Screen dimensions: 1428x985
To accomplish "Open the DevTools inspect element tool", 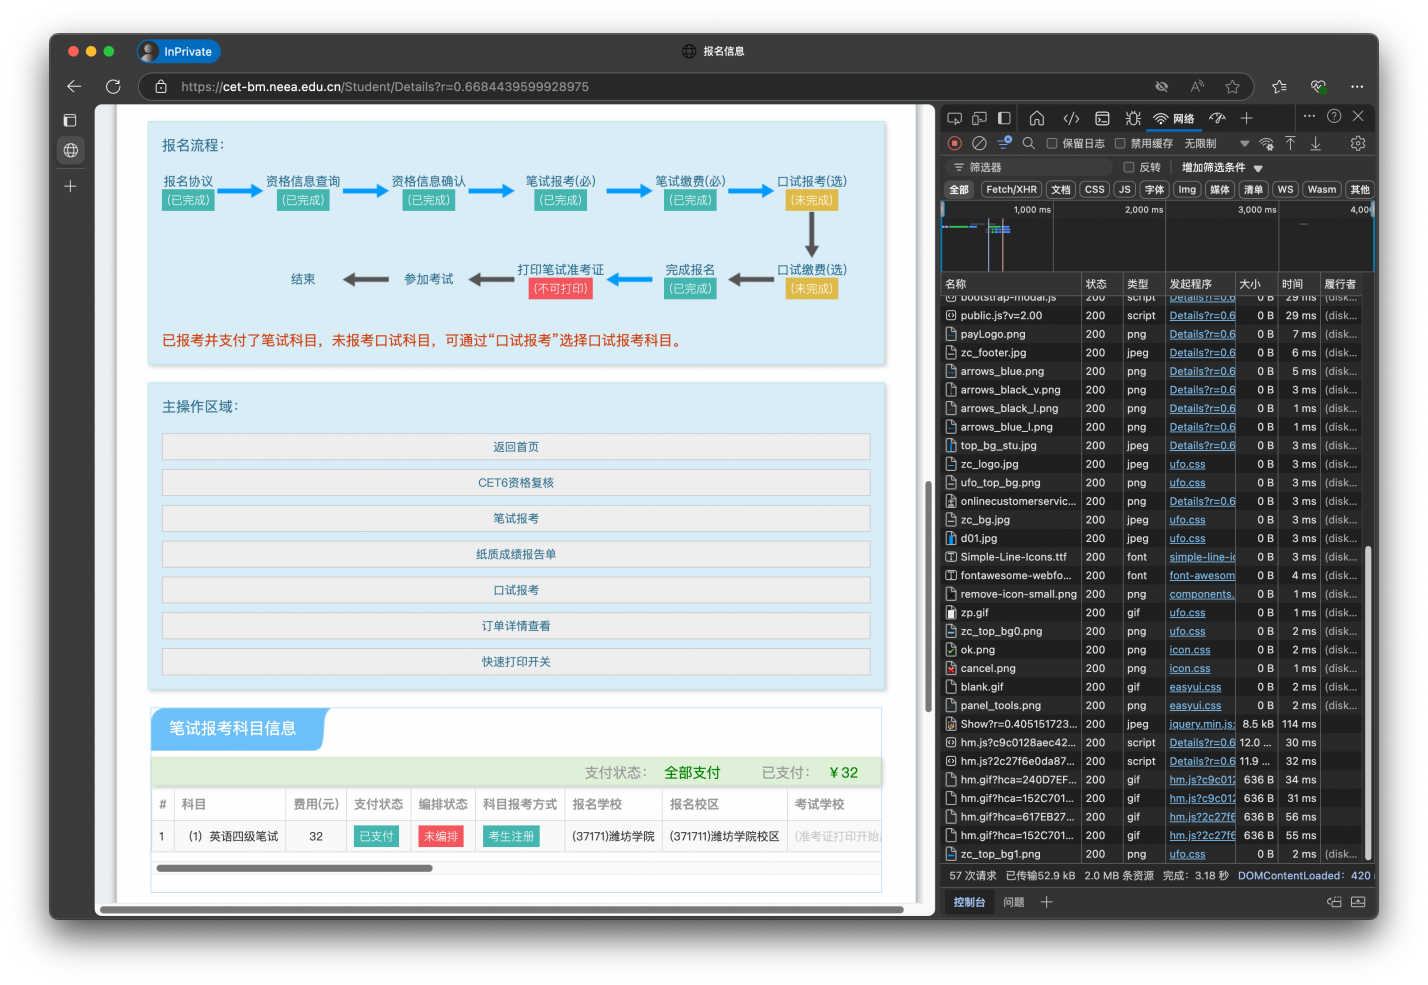I will [955, 118].
